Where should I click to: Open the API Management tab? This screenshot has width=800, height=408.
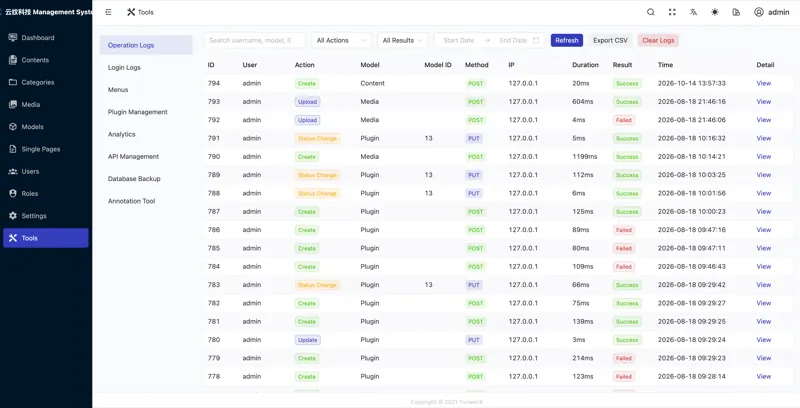[146, 157]
